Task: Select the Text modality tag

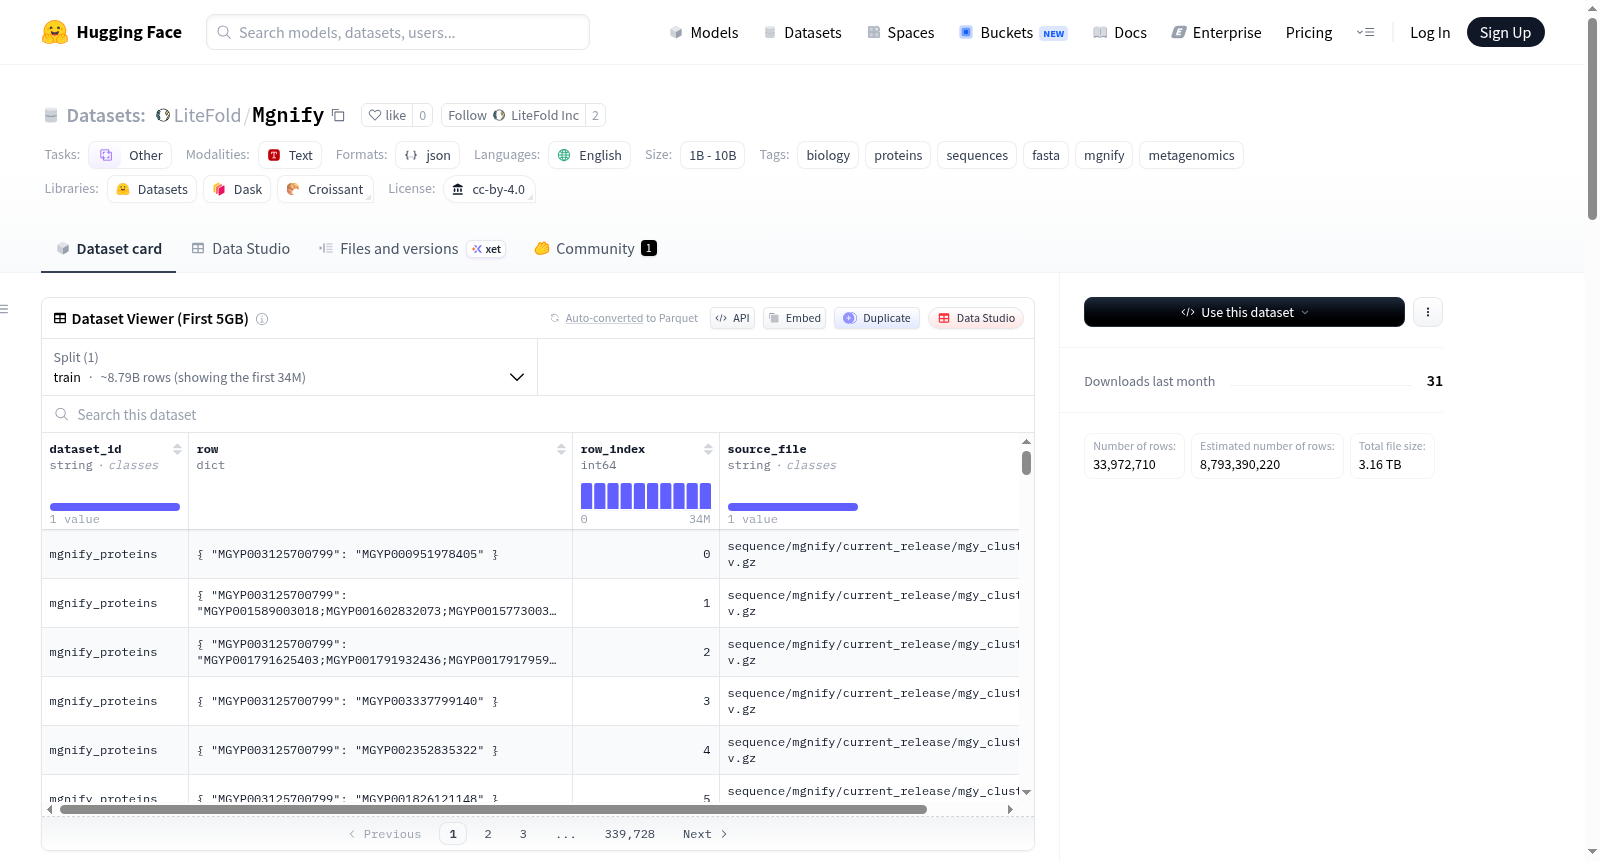Action: [x=290, y=155]
